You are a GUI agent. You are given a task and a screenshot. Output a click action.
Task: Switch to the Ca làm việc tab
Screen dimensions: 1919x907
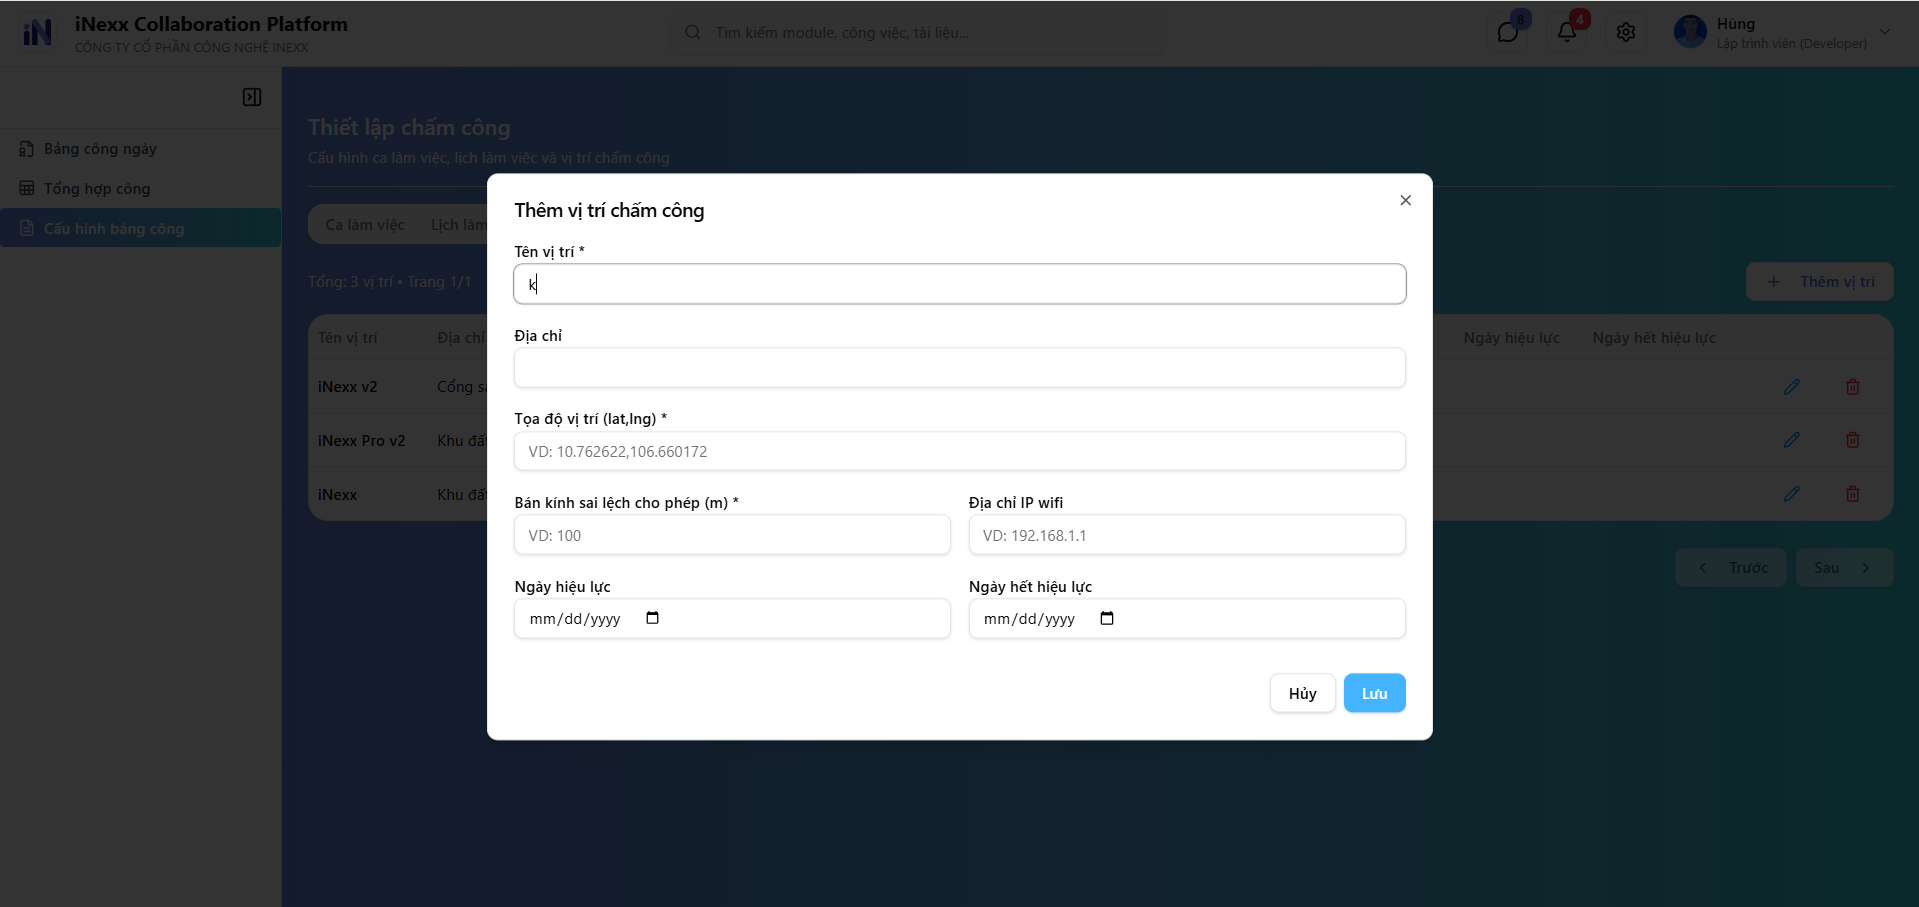(365, 225)
